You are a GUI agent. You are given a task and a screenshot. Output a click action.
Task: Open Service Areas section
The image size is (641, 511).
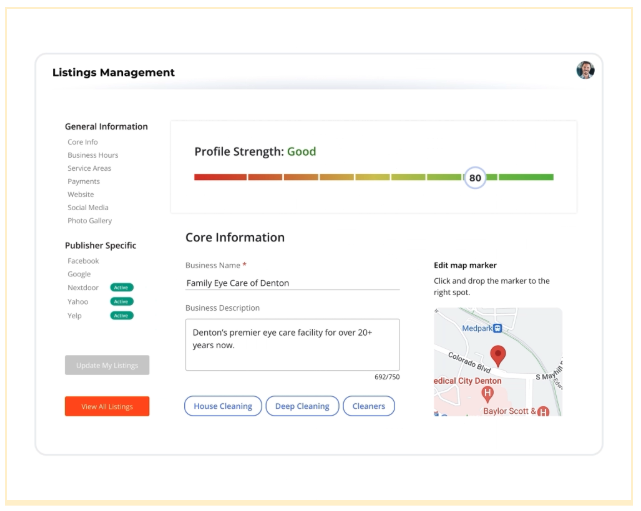(89, 168)
